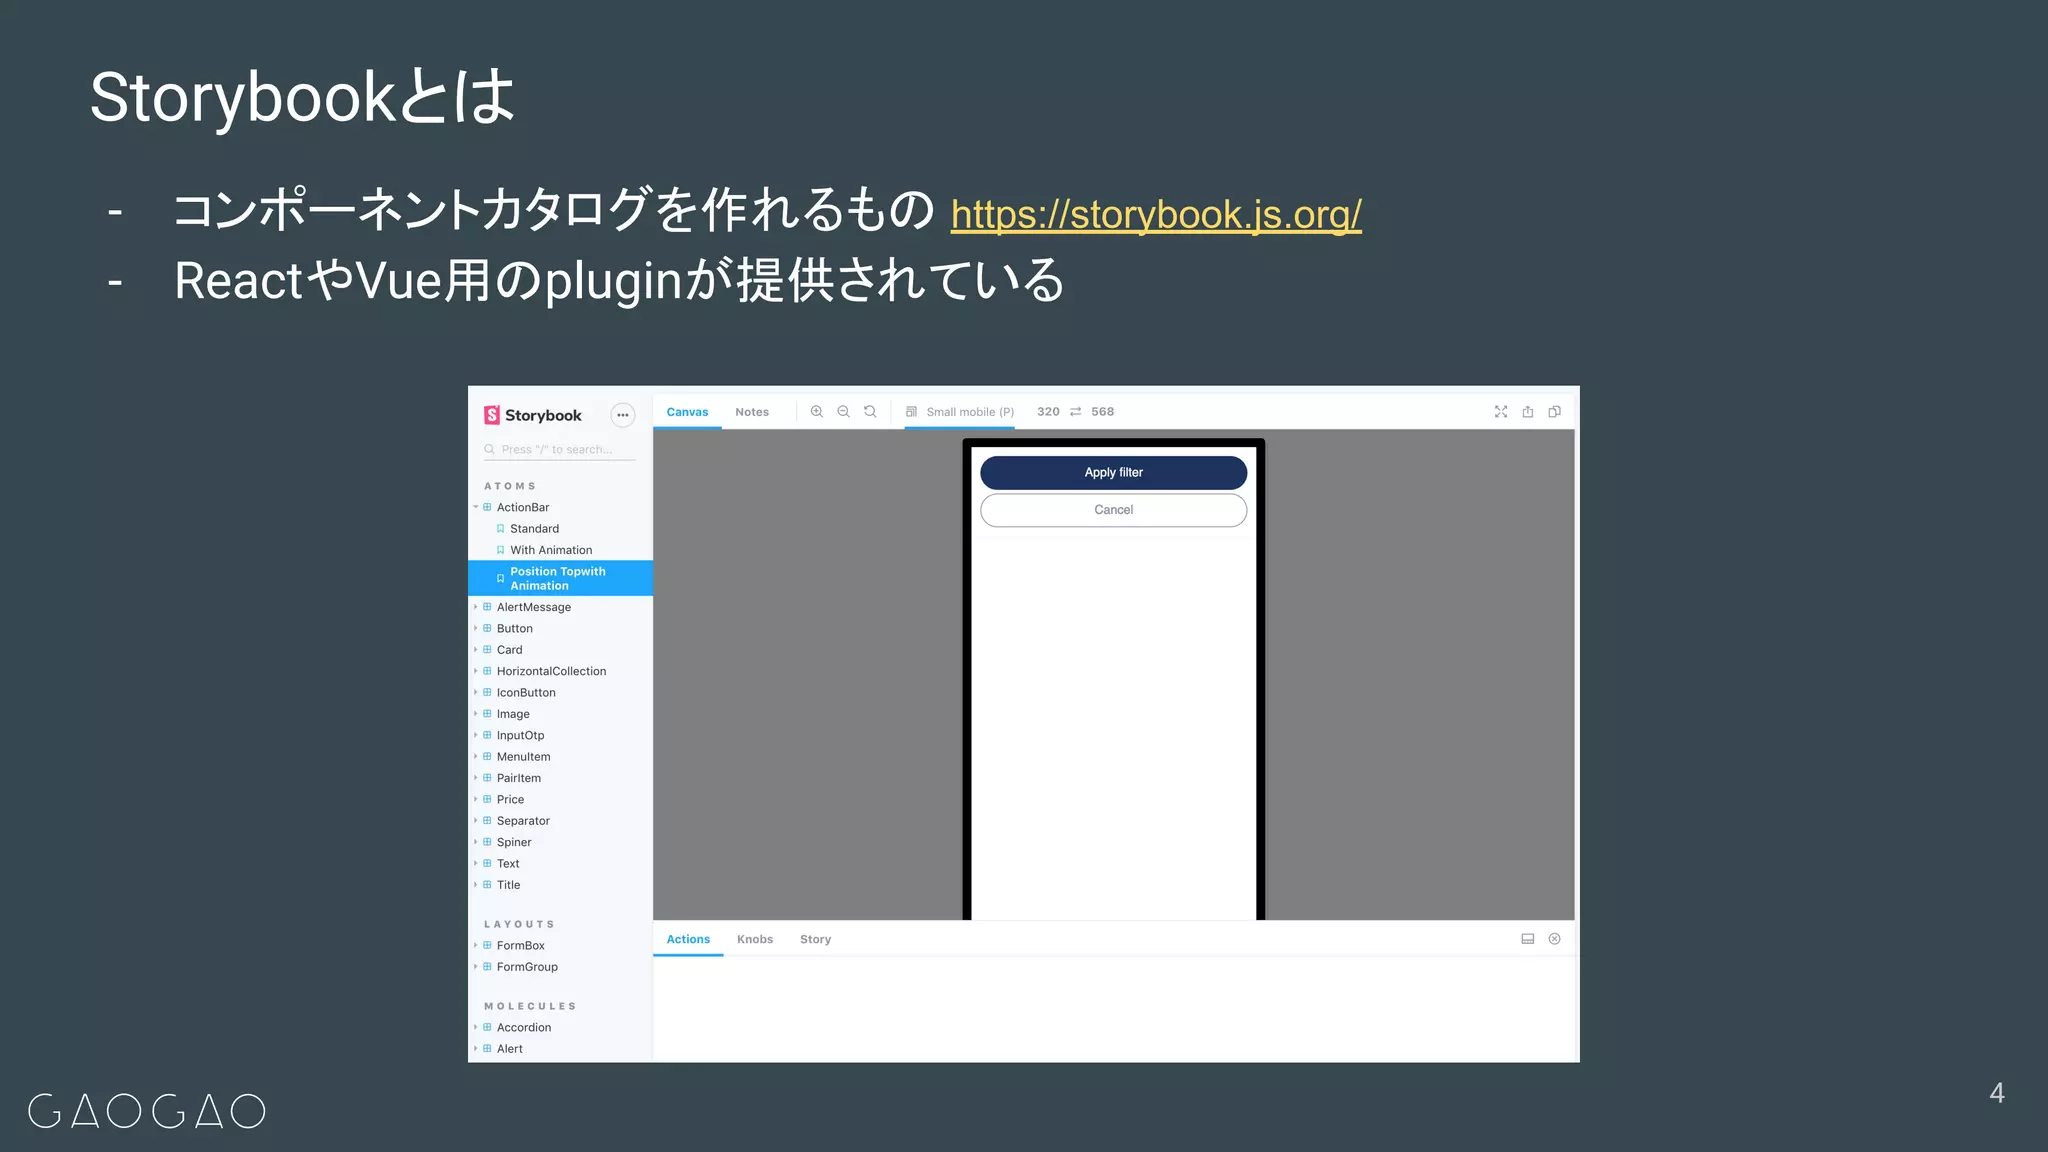
Task: Click the Card component grid icon
Action: pos(488,650)
